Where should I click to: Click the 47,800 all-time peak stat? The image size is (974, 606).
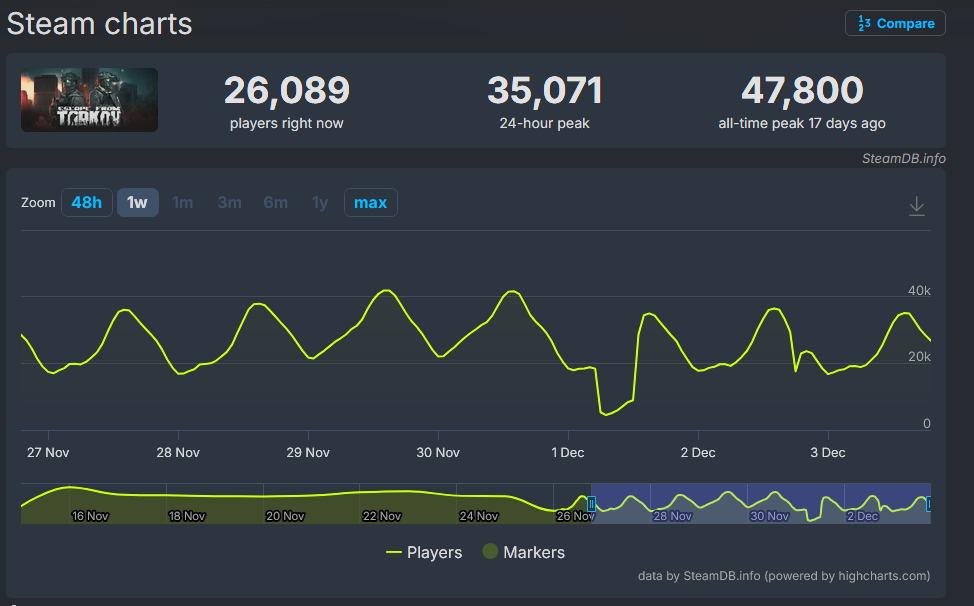802,101
